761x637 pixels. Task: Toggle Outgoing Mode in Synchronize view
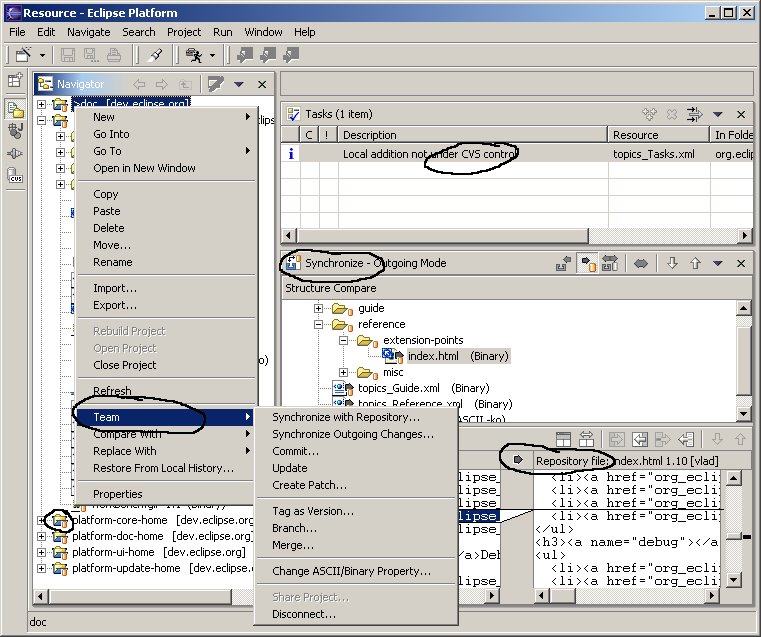[x=587, y=263]
